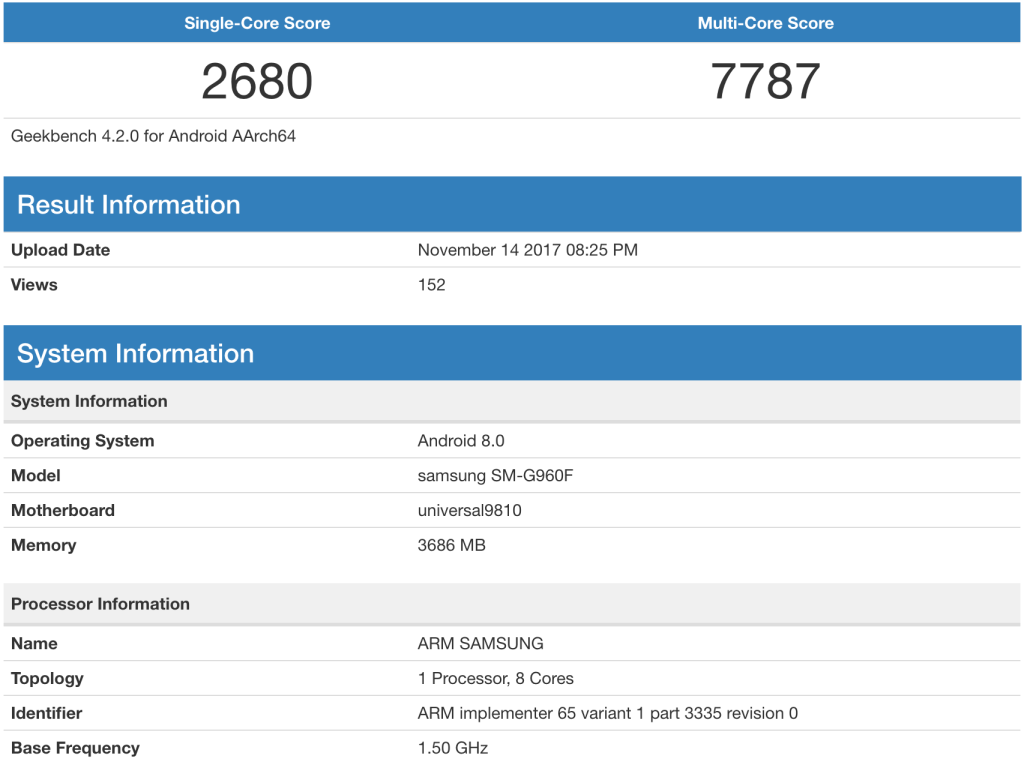Select the views count 152
This screenshot has height=768, width=1024.
tap(432, 285)
